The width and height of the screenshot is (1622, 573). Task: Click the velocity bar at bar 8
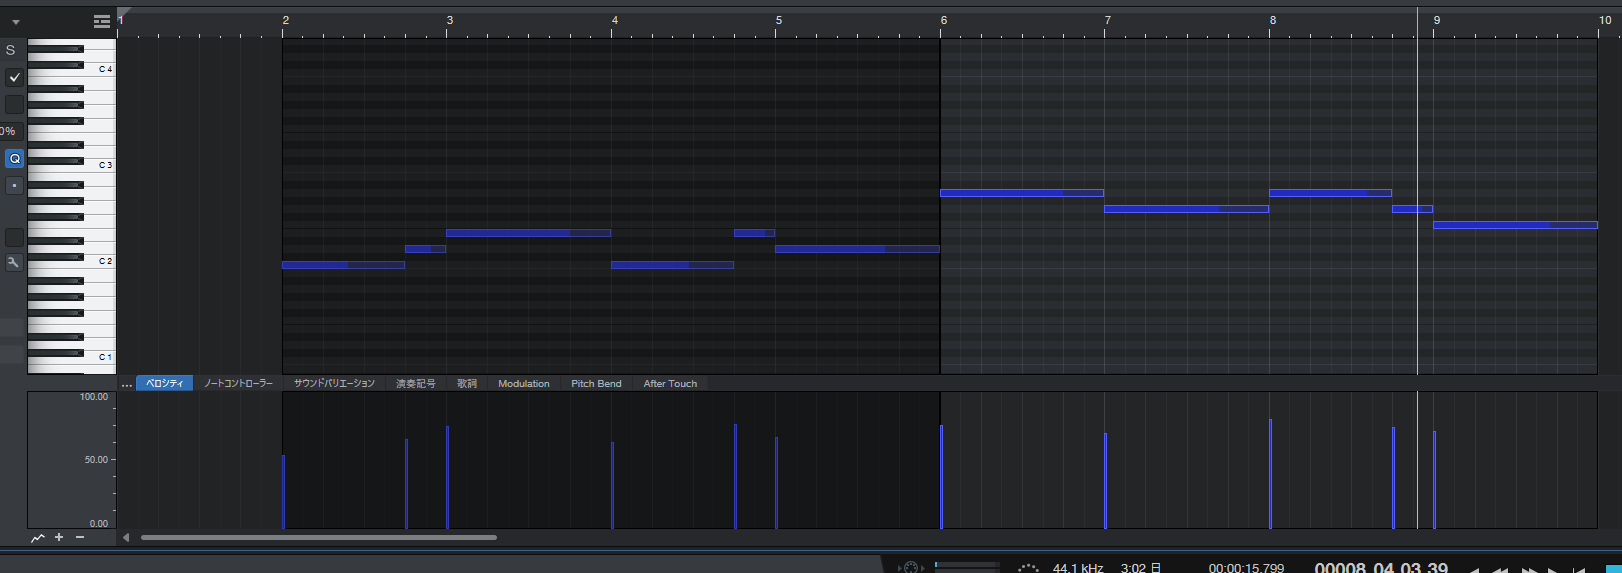click(x=1270, y=474)
